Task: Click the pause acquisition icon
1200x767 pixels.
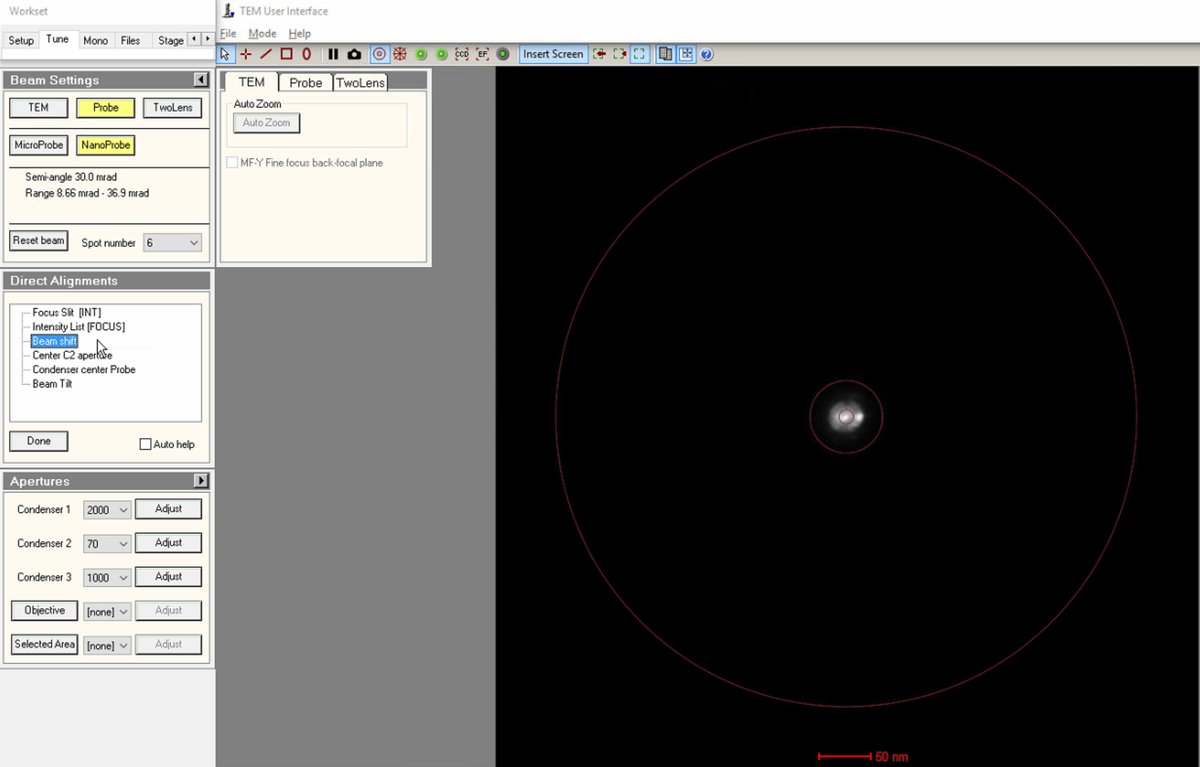Action: tap(333, 54)
